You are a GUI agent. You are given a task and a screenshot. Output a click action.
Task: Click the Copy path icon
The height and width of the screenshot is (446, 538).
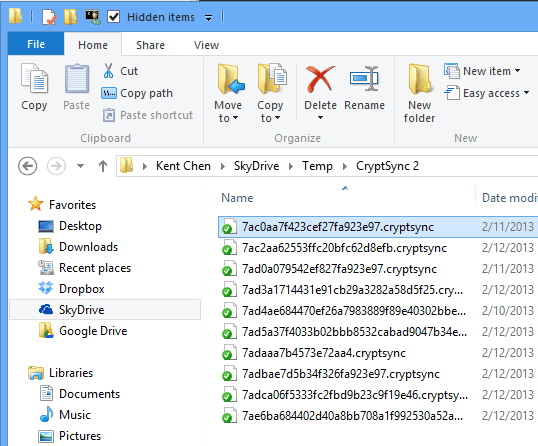[x=109, y=93]
